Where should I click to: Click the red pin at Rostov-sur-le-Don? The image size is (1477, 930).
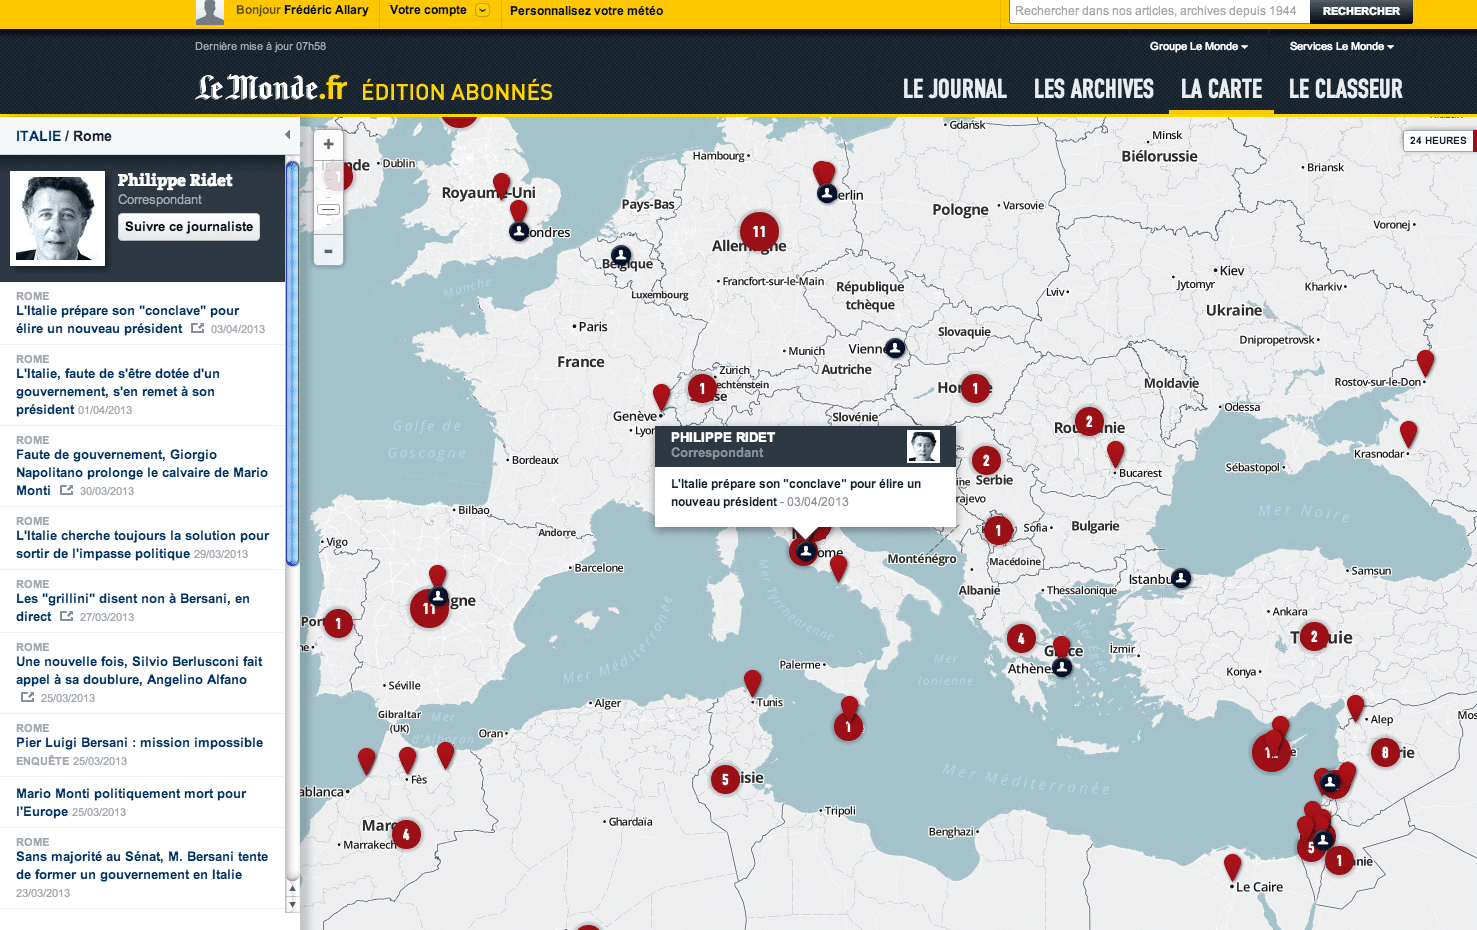[x=1425, y=364]
